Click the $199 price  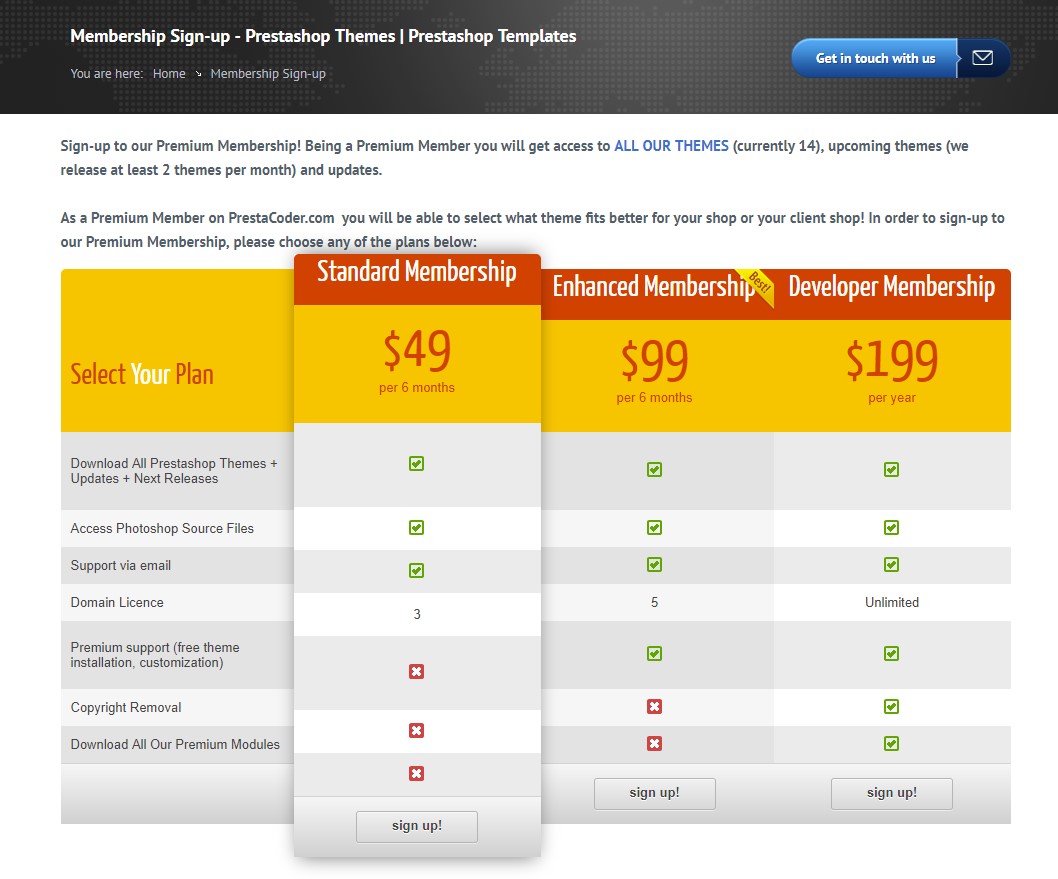tap(892, 362)
